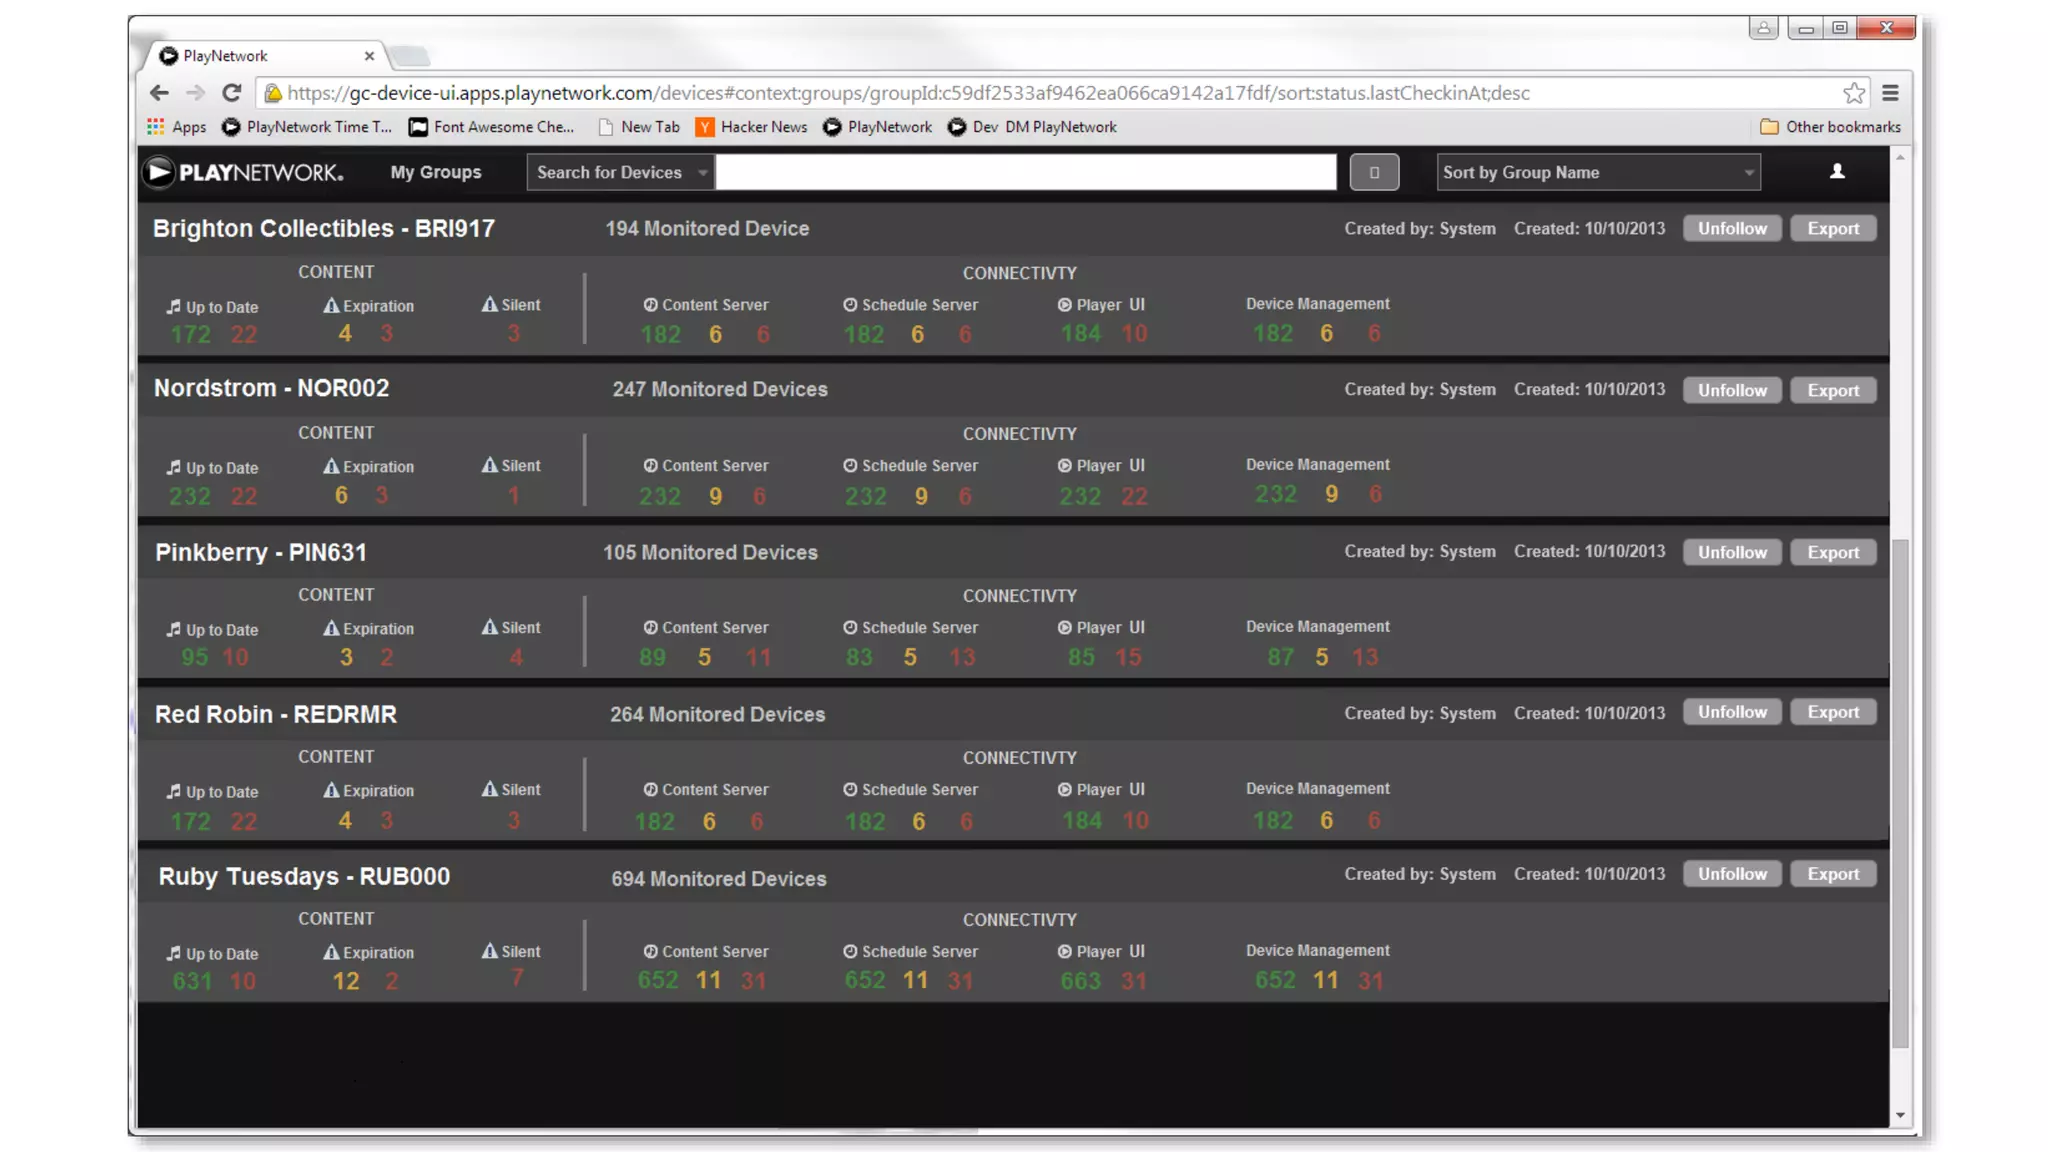Click the square button beside search box

pos(1374,172)
